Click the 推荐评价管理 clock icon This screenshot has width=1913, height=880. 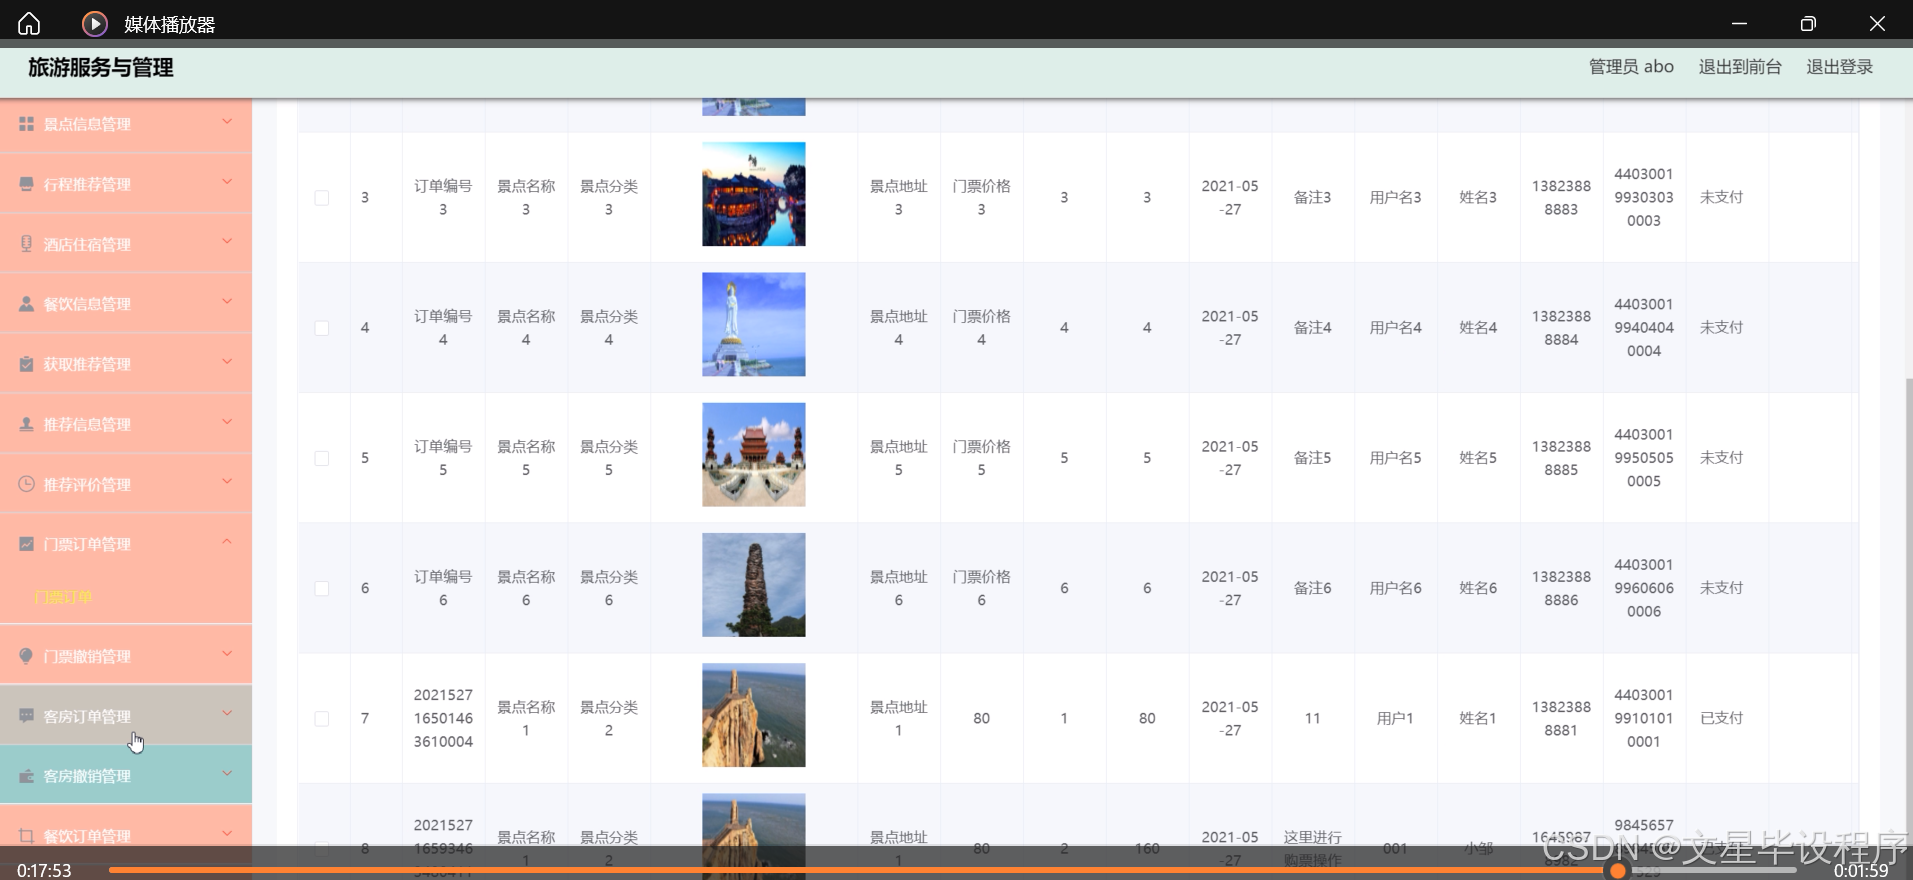click(27, 484)
